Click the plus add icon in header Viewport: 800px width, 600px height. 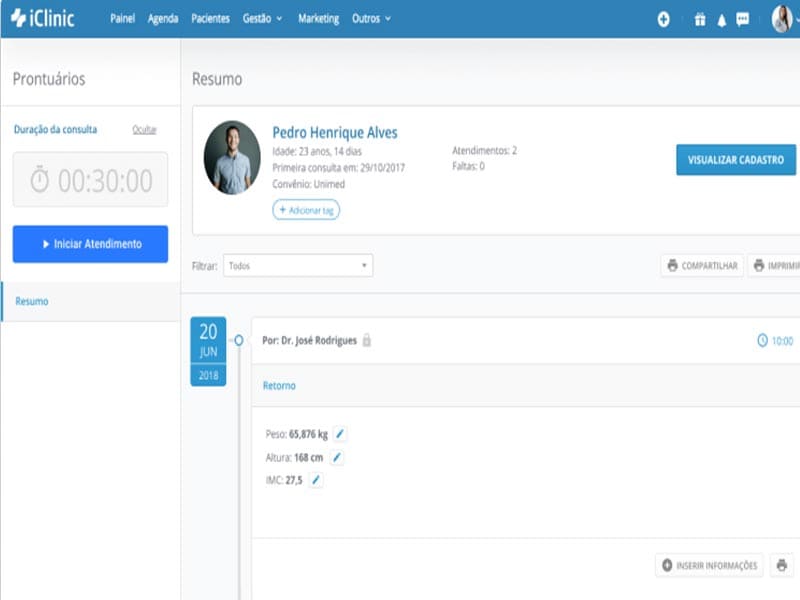tap(663, 20)
